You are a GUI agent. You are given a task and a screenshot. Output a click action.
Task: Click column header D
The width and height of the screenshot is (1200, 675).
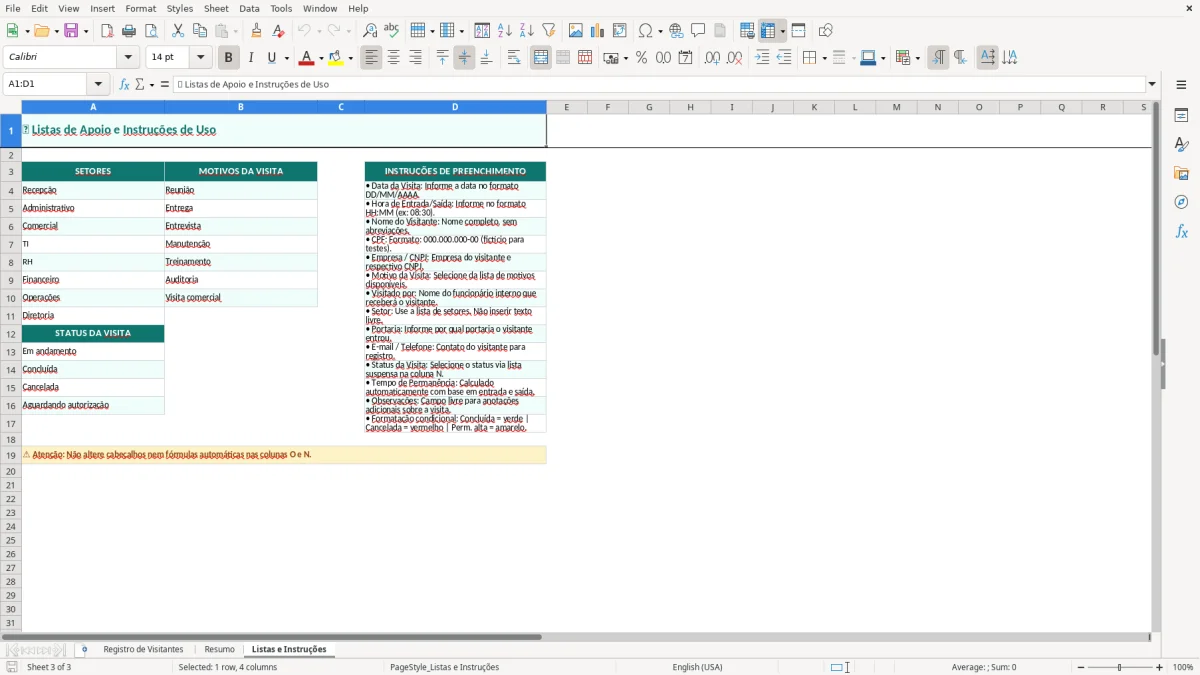point(455,107)
